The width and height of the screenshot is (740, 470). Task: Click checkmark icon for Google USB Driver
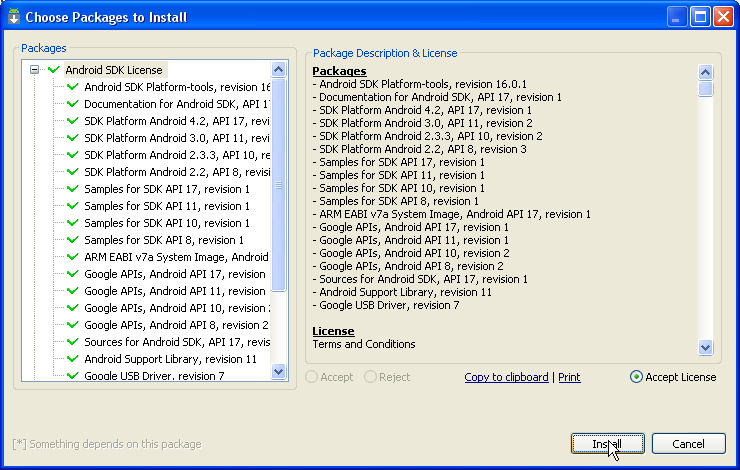tap(73, 375)
